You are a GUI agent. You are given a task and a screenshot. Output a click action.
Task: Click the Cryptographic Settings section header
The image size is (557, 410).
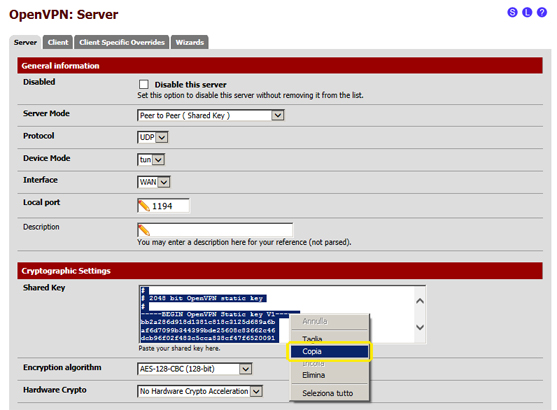(x=280, y=271)
